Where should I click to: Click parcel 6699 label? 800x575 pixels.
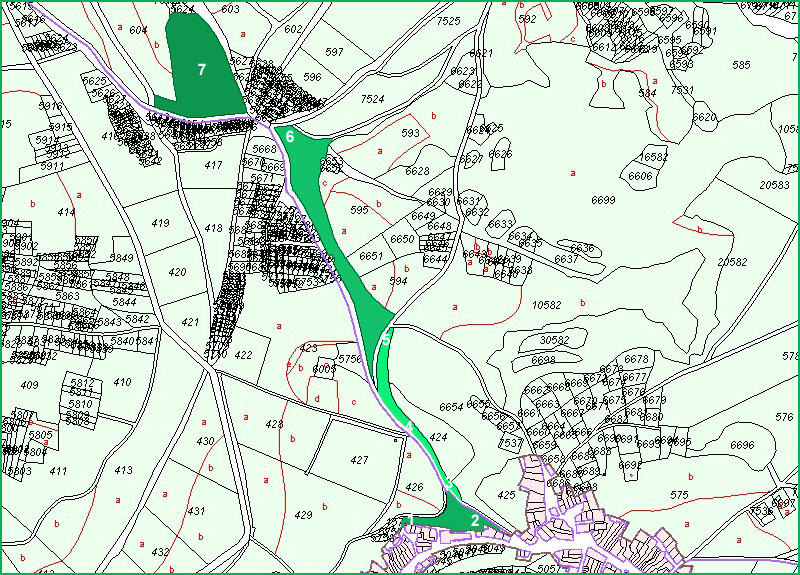click(x=602, y=200)
